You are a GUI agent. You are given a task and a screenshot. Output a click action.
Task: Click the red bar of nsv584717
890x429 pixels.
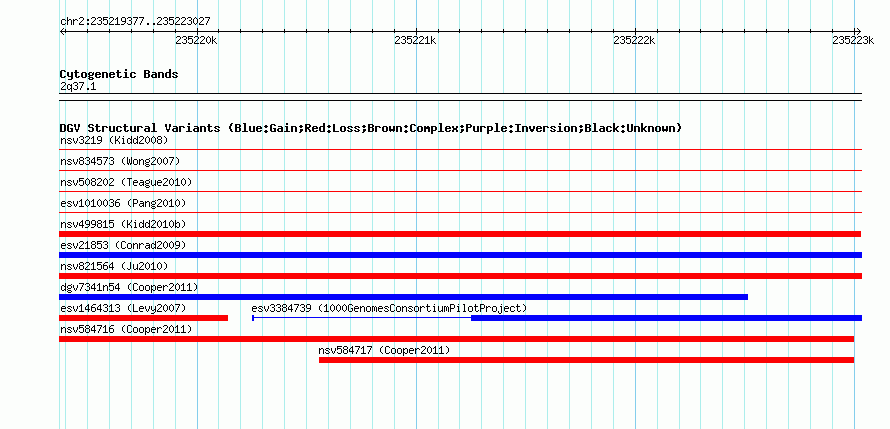pos(586,360)
